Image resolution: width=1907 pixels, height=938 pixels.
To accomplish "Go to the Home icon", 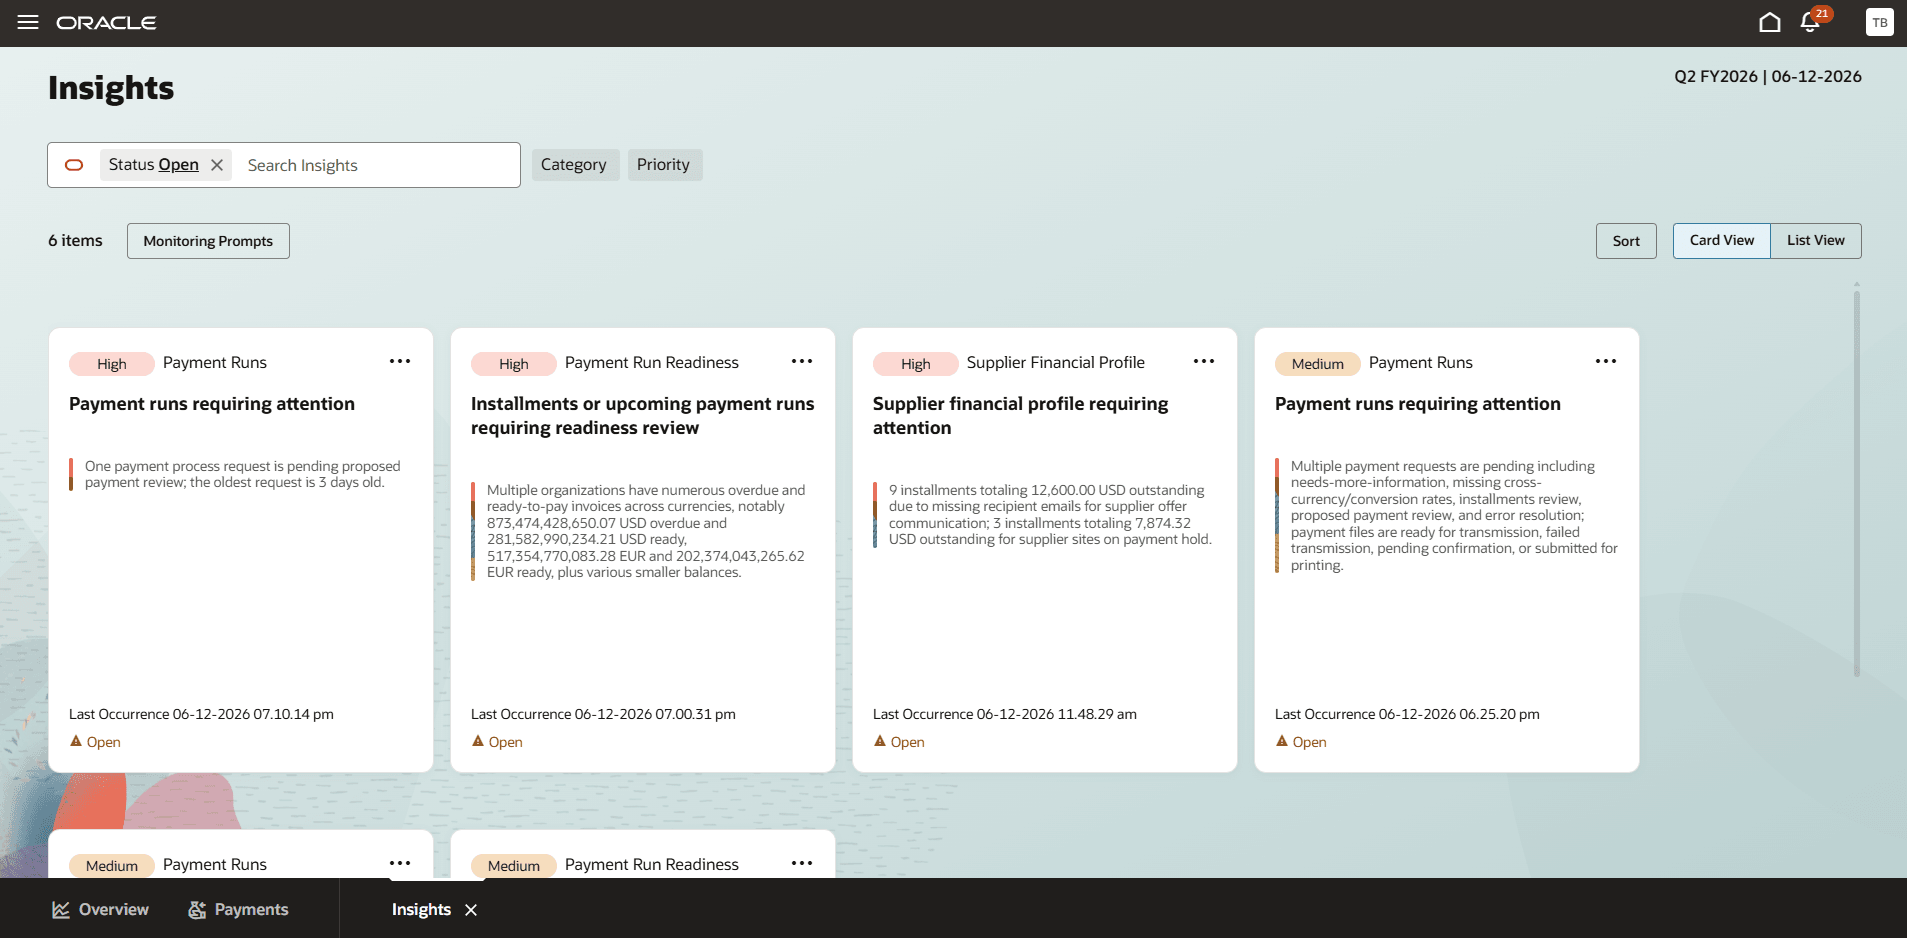I will 1769,22.
